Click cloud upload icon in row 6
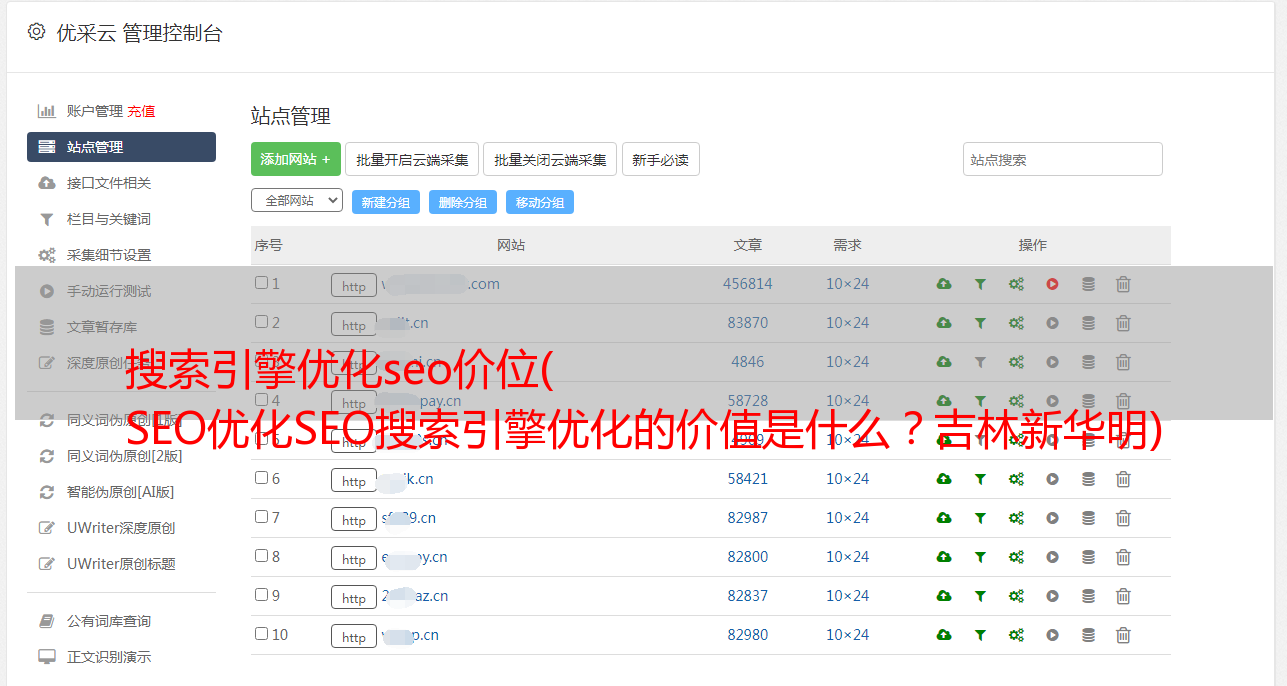Viewport: 1287px width, 686px height. [x=944, y=479]
